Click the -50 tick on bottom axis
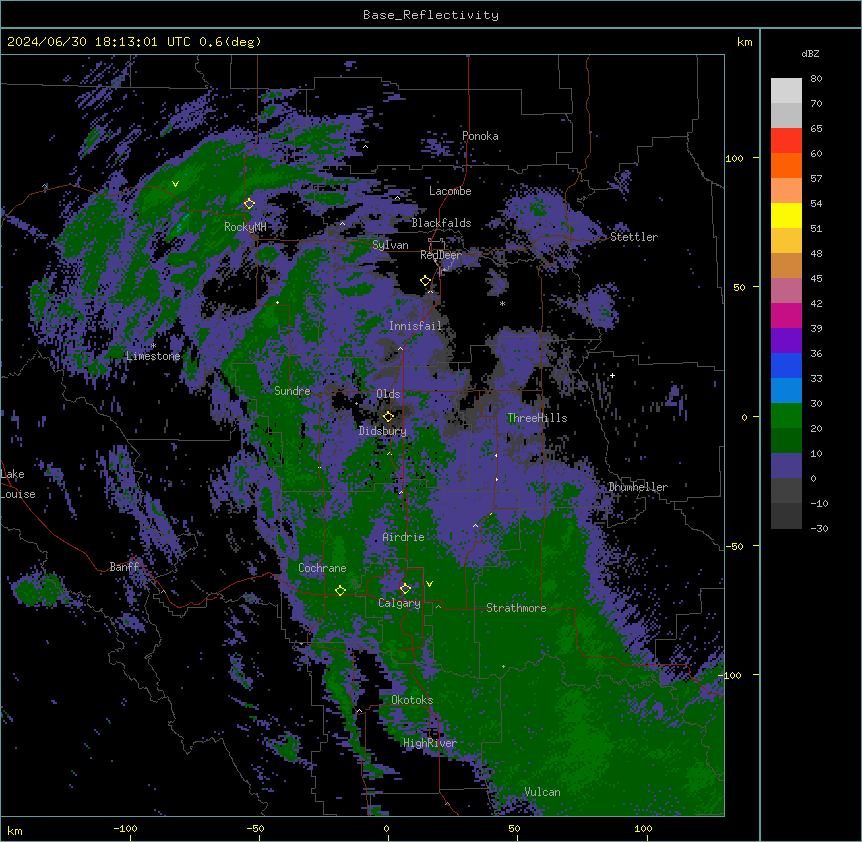Image resolution: width=862 pixels, height=842 pixels. pos(255,828)
